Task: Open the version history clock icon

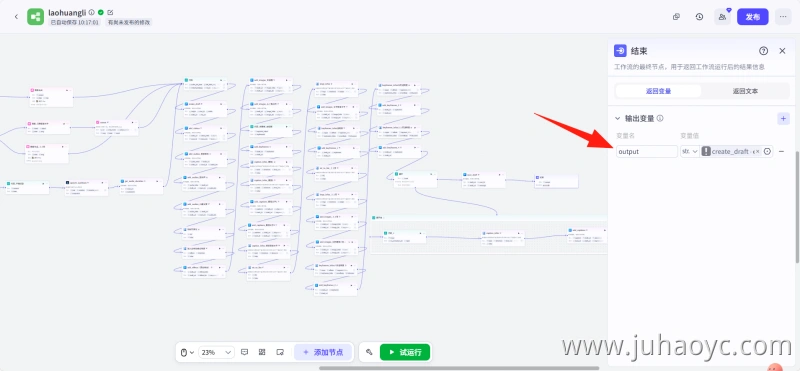Action: pyautogui.click(x=699, y=17)
